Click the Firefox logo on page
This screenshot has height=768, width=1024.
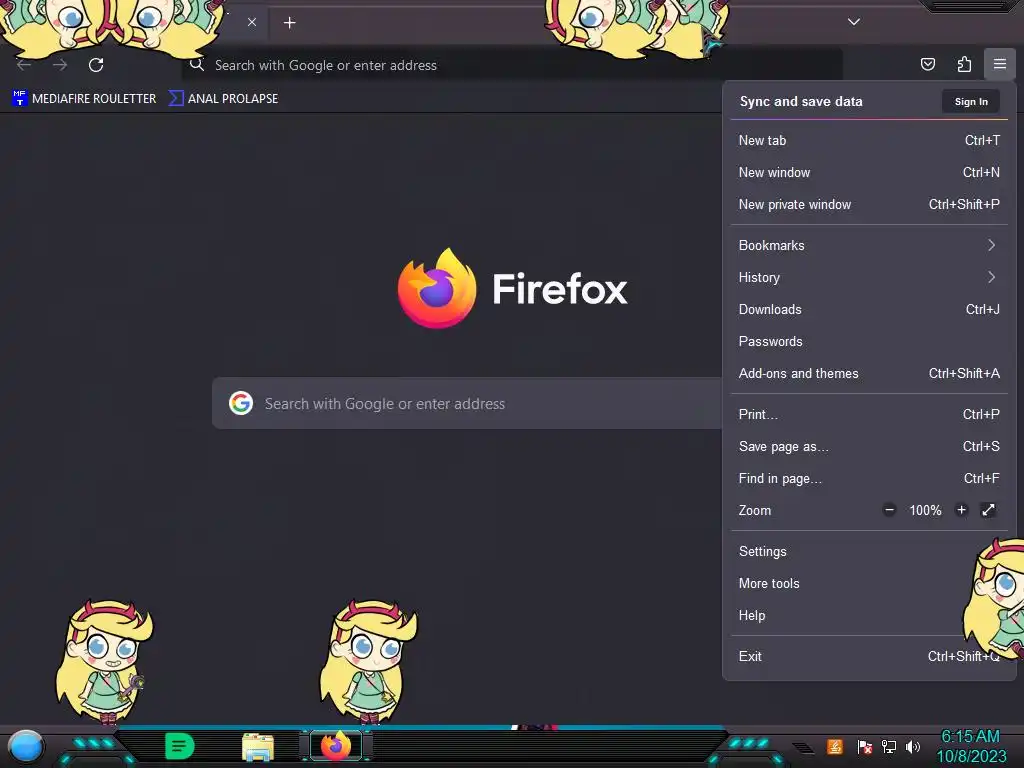pos(437,288)
